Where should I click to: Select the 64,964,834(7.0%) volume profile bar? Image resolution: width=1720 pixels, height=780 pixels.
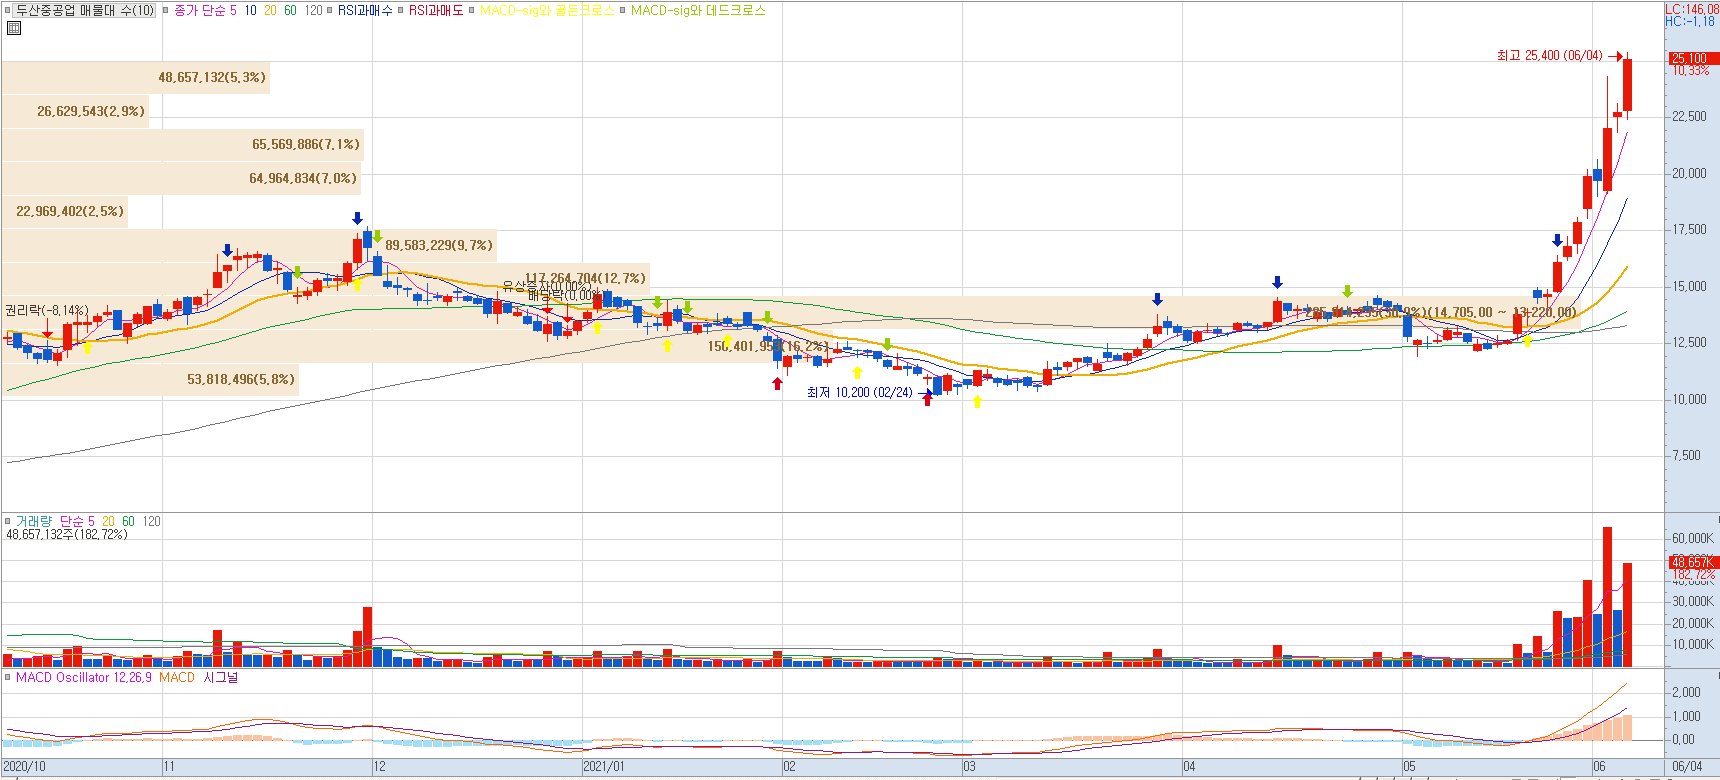pyautogui.click(x=181, y=178)
